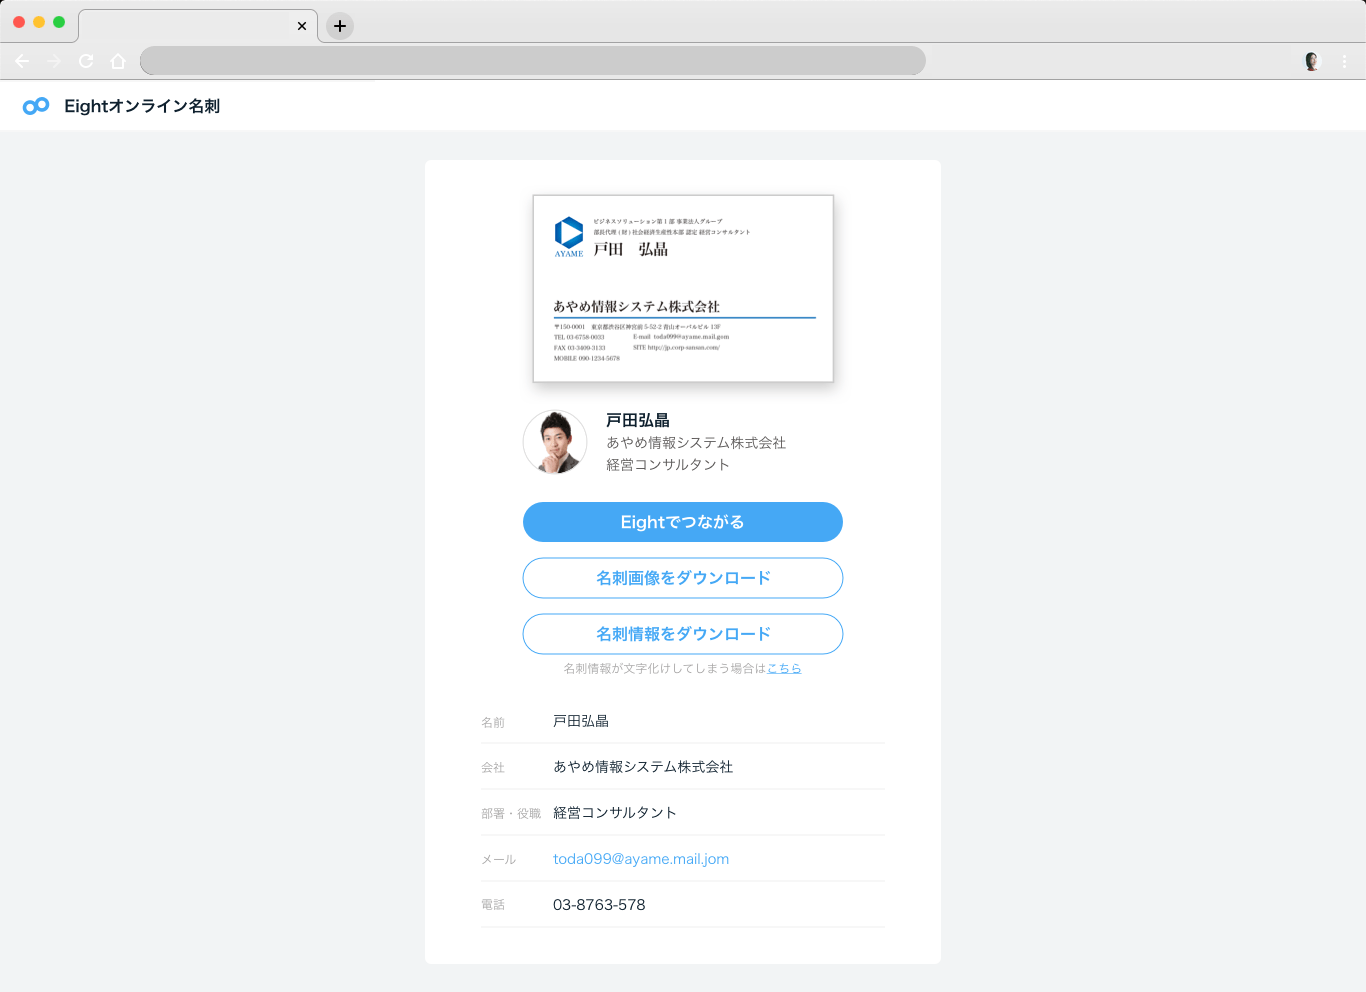Click the Eightでつながる button
The width and height of the screenshot is (1366, 992).
coord(683,522)
